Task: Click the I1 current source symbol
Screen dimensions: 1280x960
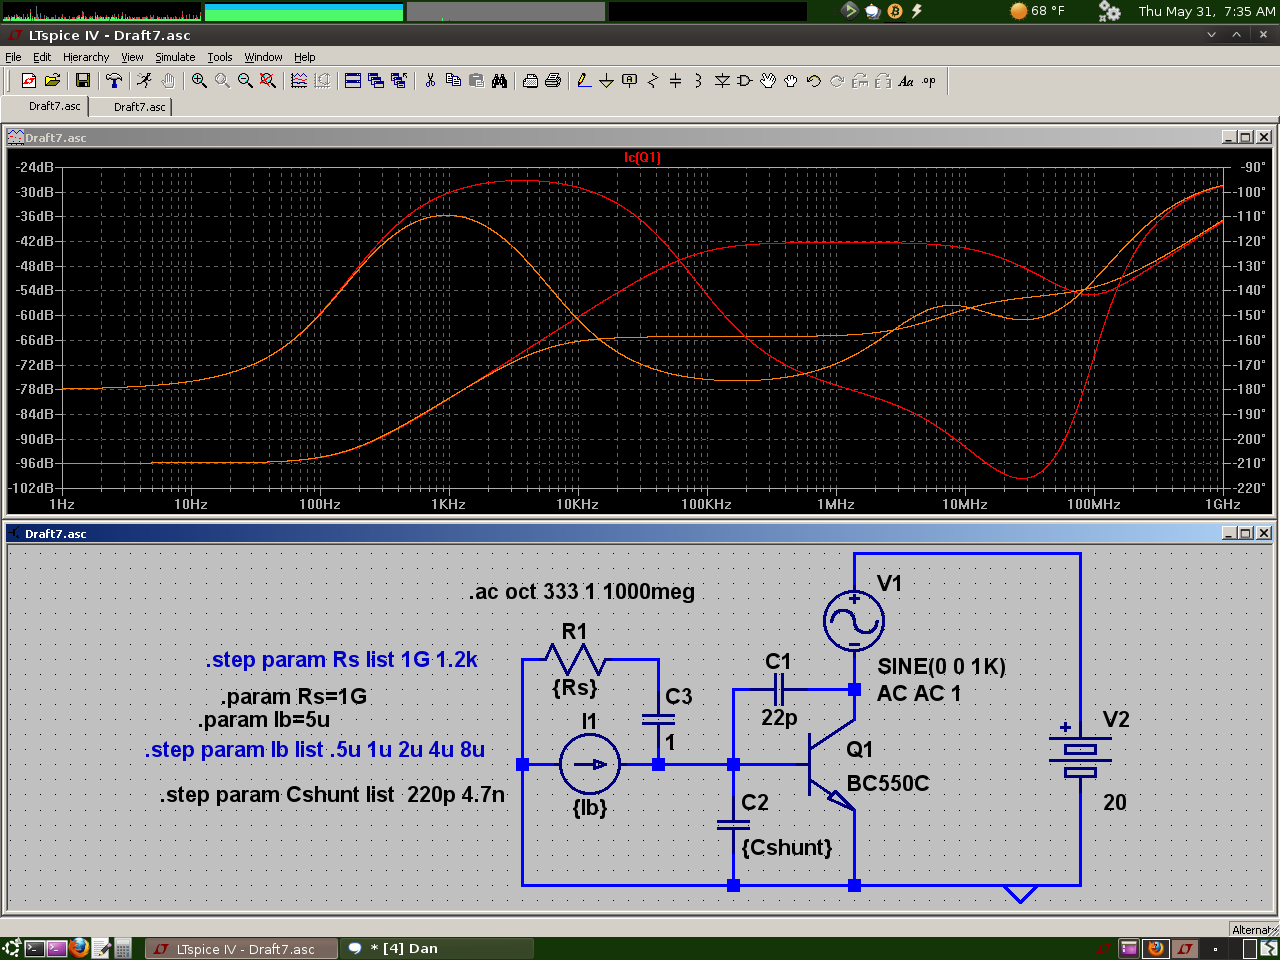Action: [x=590, y=765]
